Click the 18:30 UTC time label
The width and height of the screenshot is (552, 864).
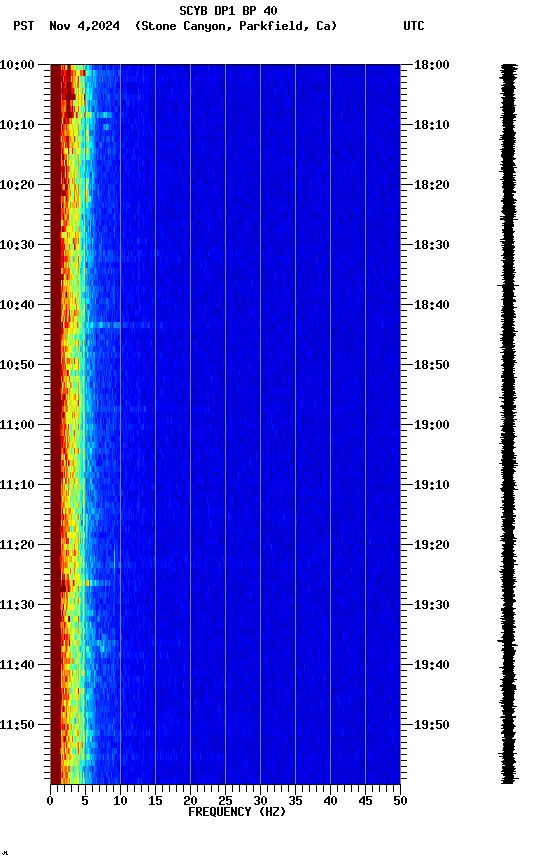(432, 245)
